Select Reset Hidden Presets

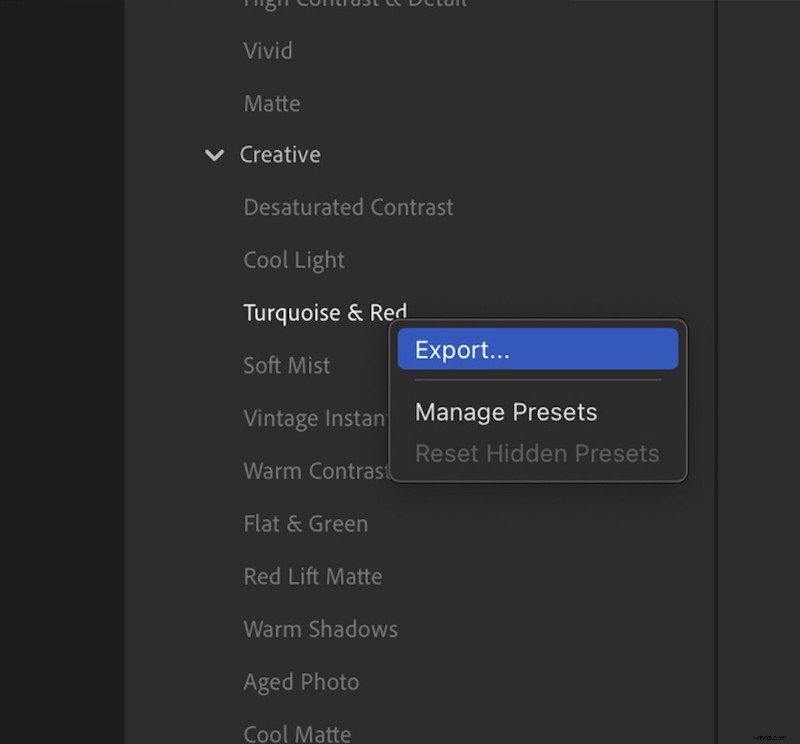click(537, 453)
